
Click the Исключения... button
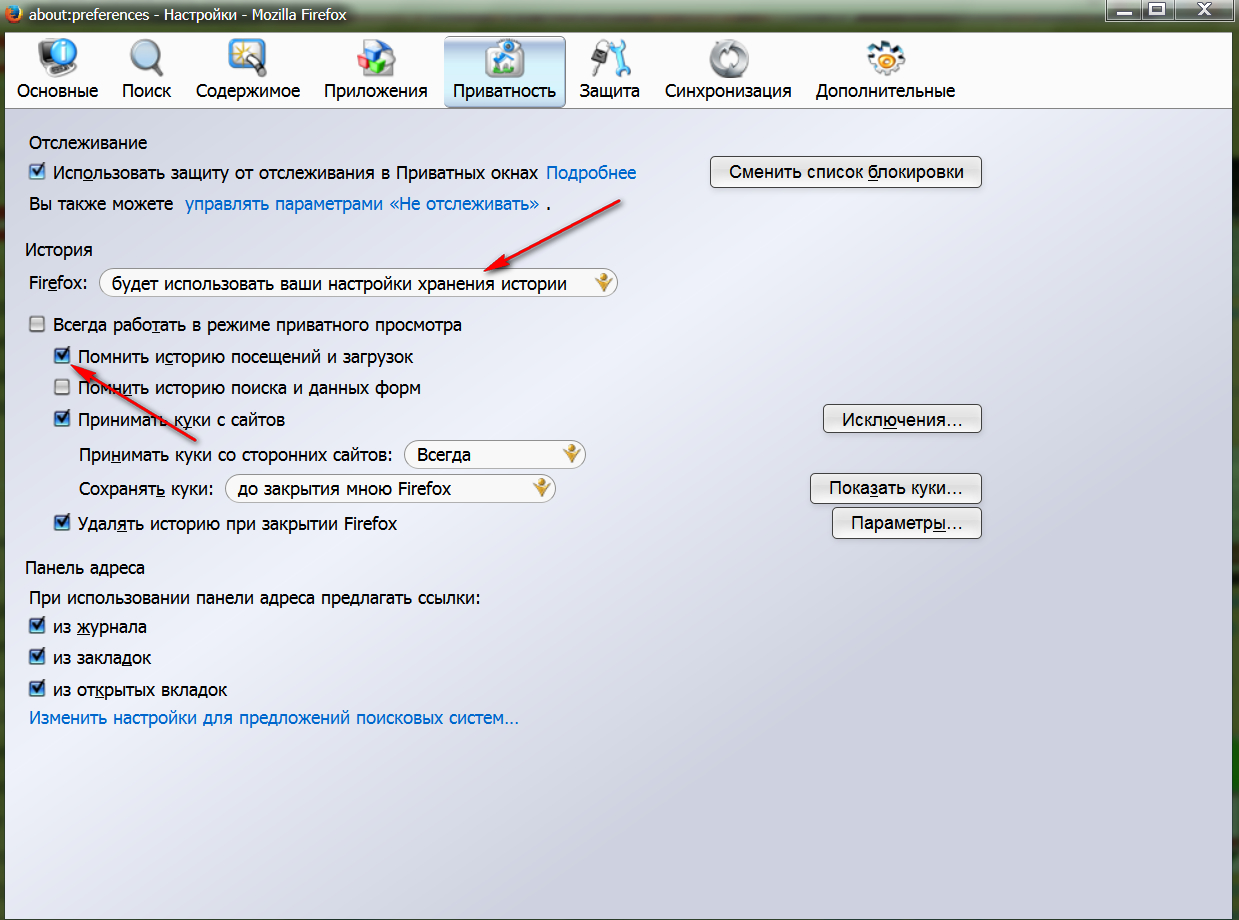[x=902, y=419]
